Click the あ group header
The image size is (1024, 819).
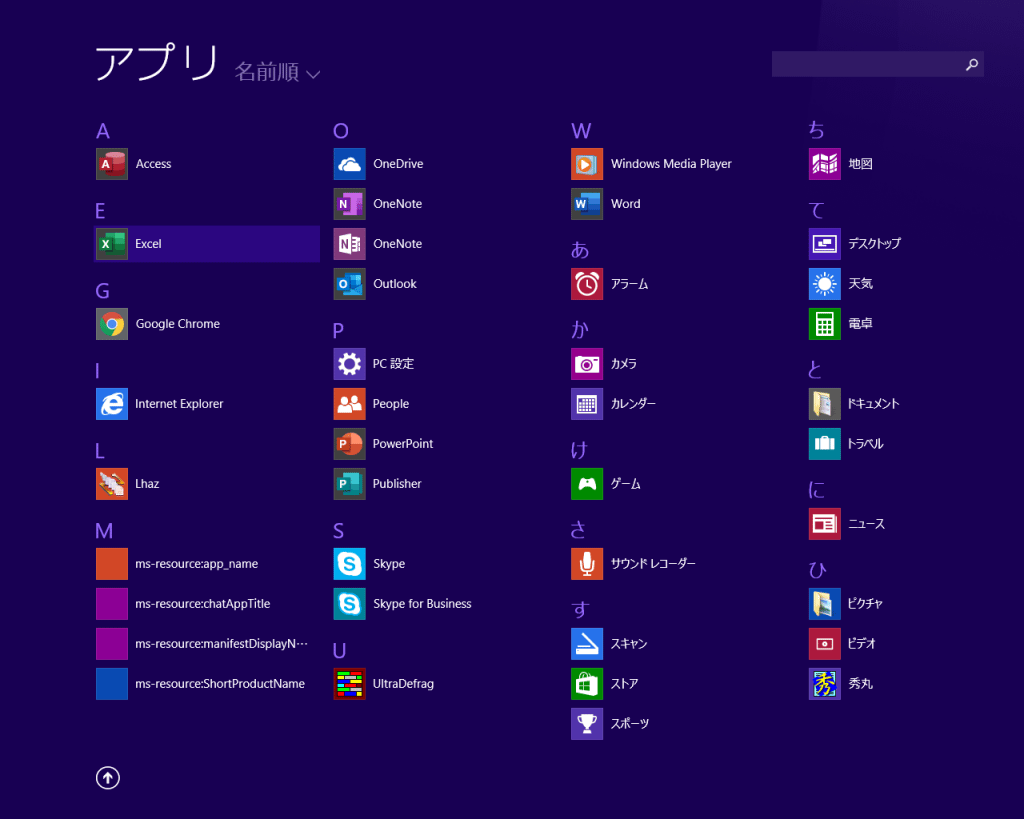coord(580,250)
